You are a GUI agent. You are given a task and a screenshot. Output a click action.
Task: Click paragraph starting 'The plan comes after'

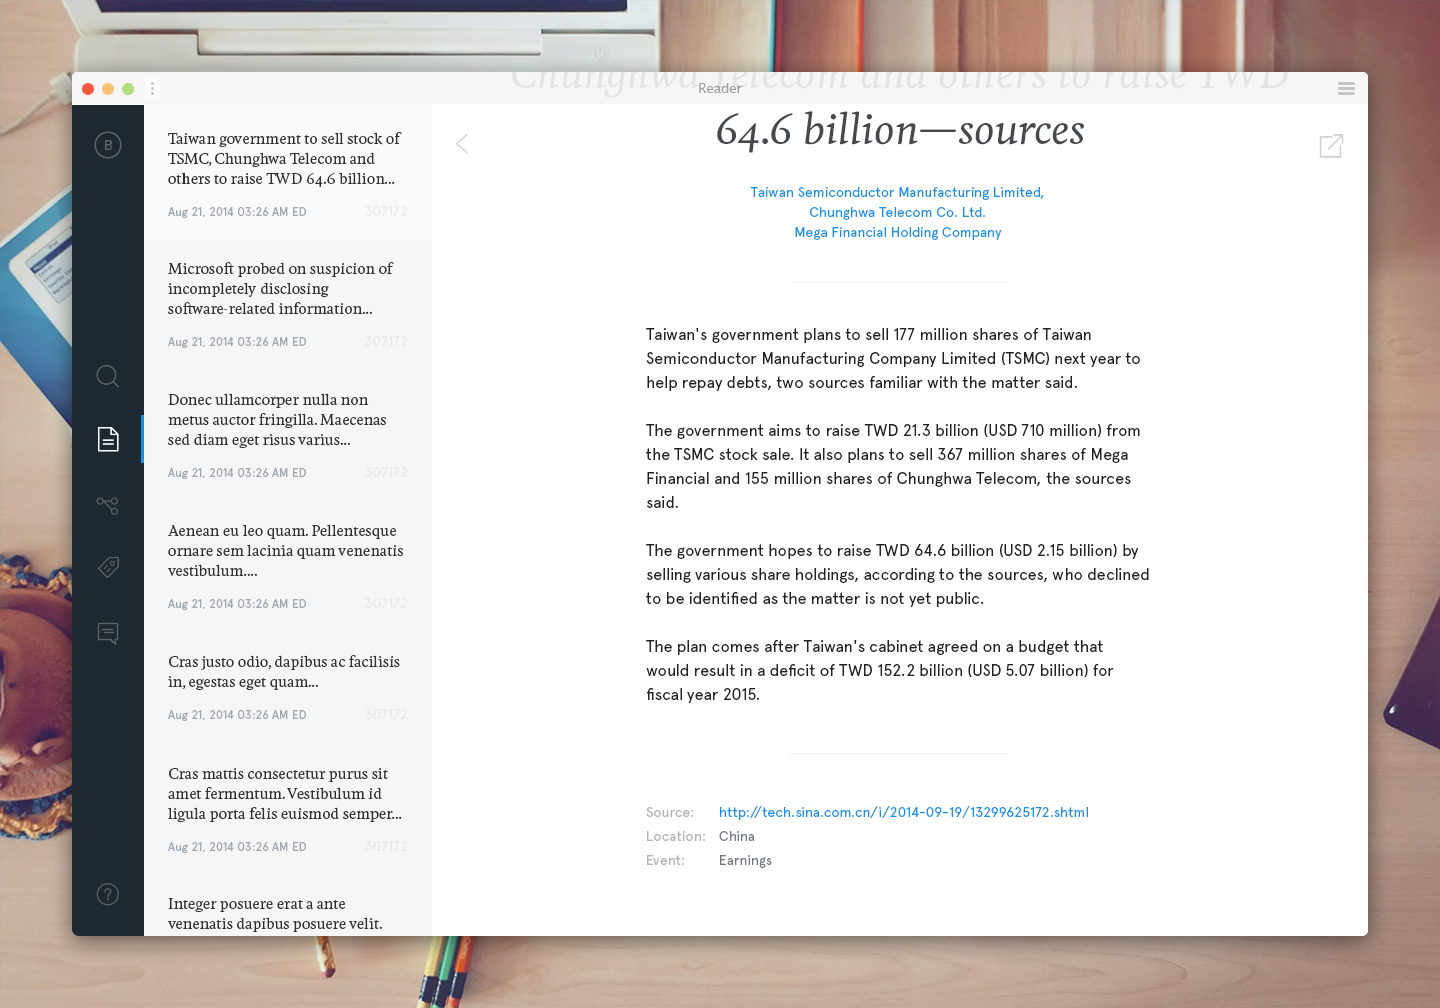click(880, 670)
